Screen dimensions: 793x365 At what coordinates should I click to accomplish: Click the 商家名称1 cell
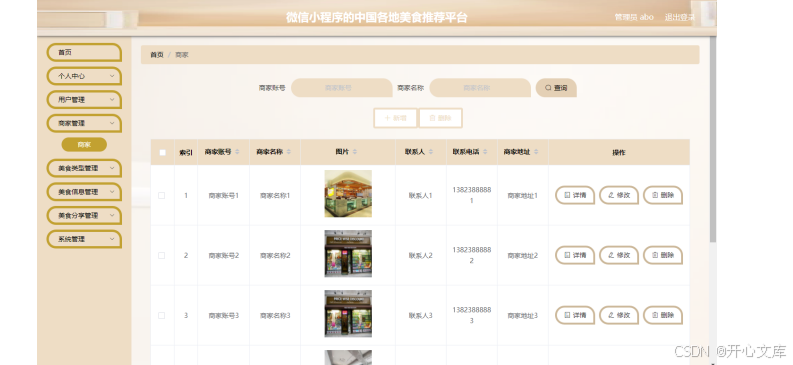coord(275,196)
